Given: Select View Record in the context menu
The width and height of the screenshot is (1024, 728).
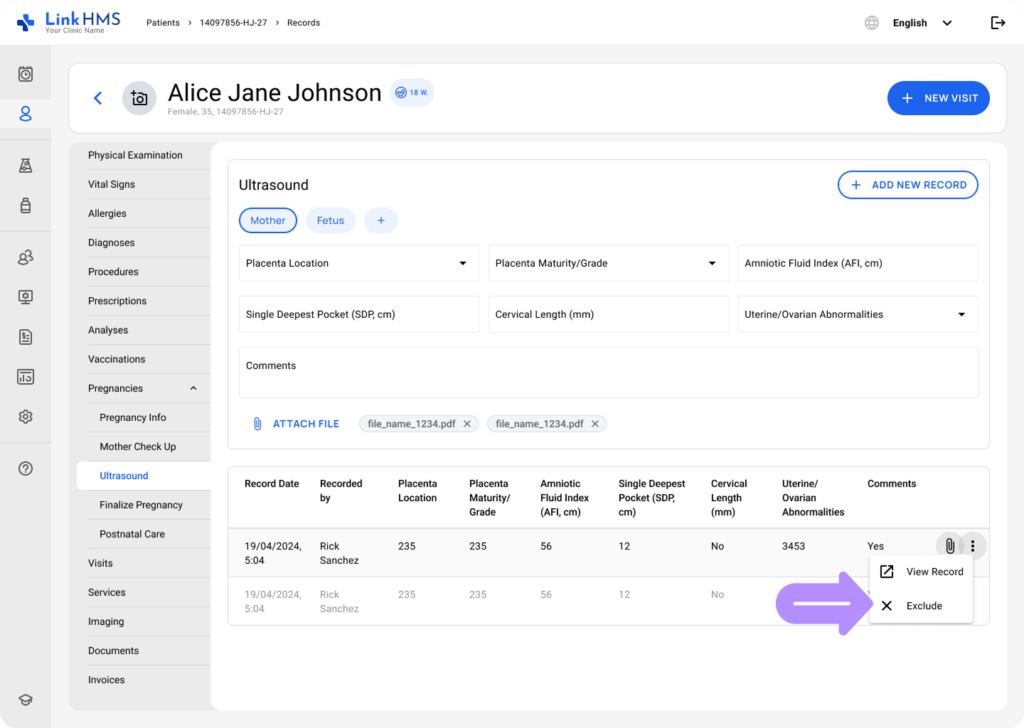Looking at the screenshot, I should coord(933,572).
